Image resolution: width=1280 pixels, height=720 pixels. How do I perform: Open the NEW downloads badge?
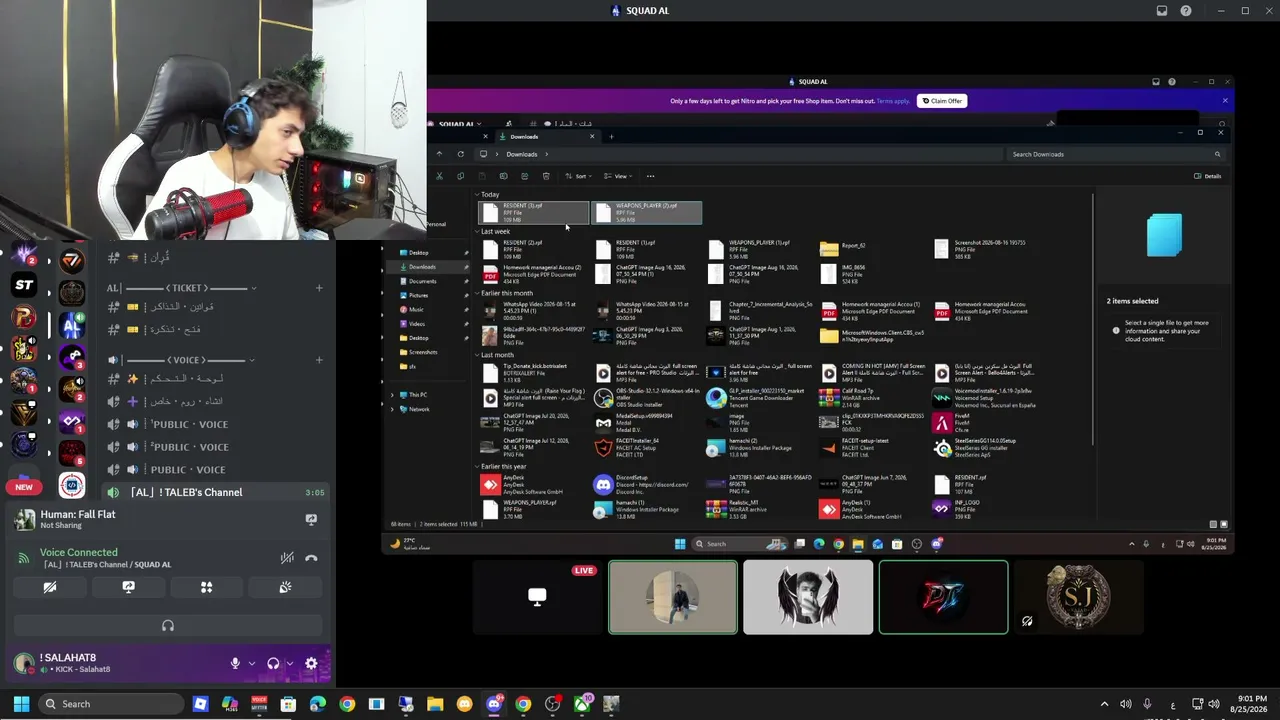click(24, 487)
